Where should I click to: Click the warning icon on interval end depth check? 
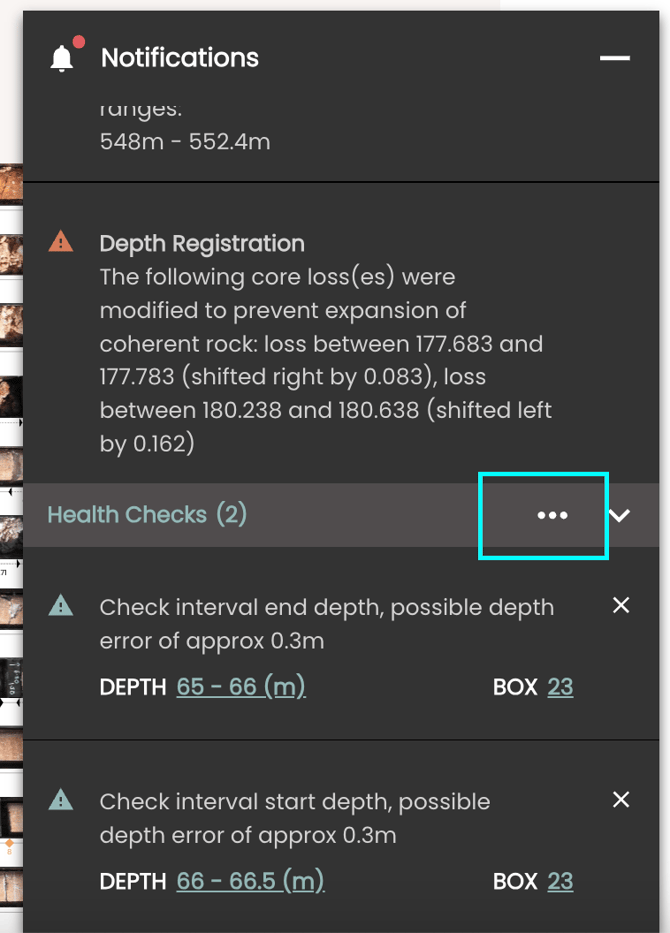click(x=60, y=606)
